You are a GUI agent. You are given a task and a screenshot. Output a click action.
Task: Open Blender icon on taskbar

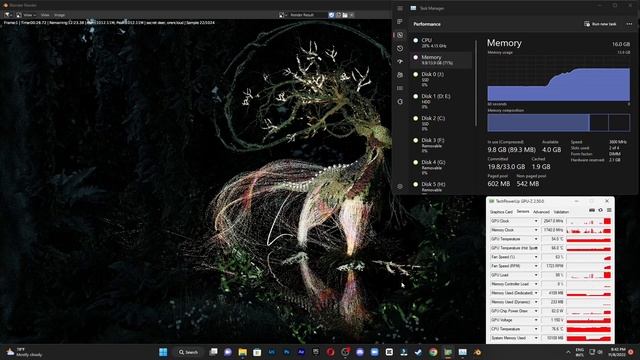[x=477, y=352]
